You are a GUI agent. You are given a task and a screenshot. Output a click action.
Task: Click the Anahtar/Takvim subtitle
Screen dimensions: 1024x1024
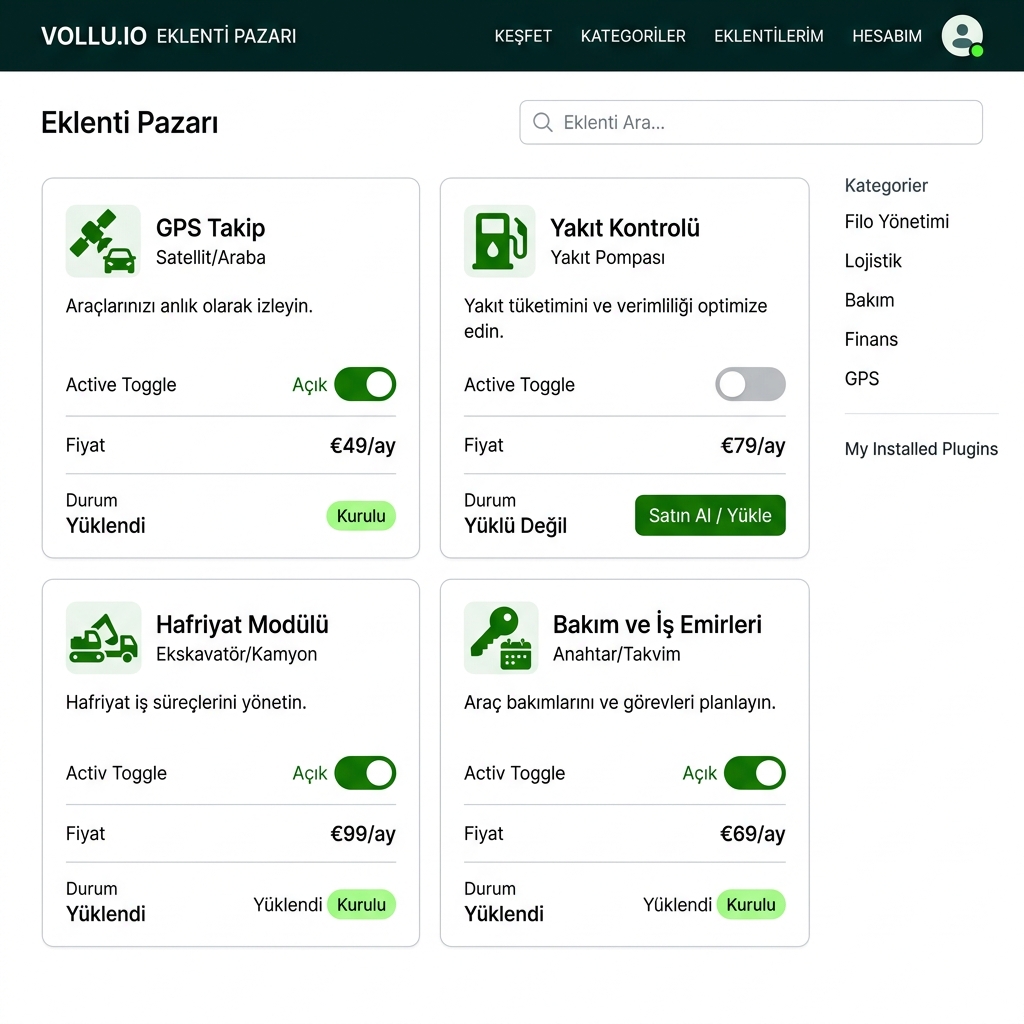point(616,654)
